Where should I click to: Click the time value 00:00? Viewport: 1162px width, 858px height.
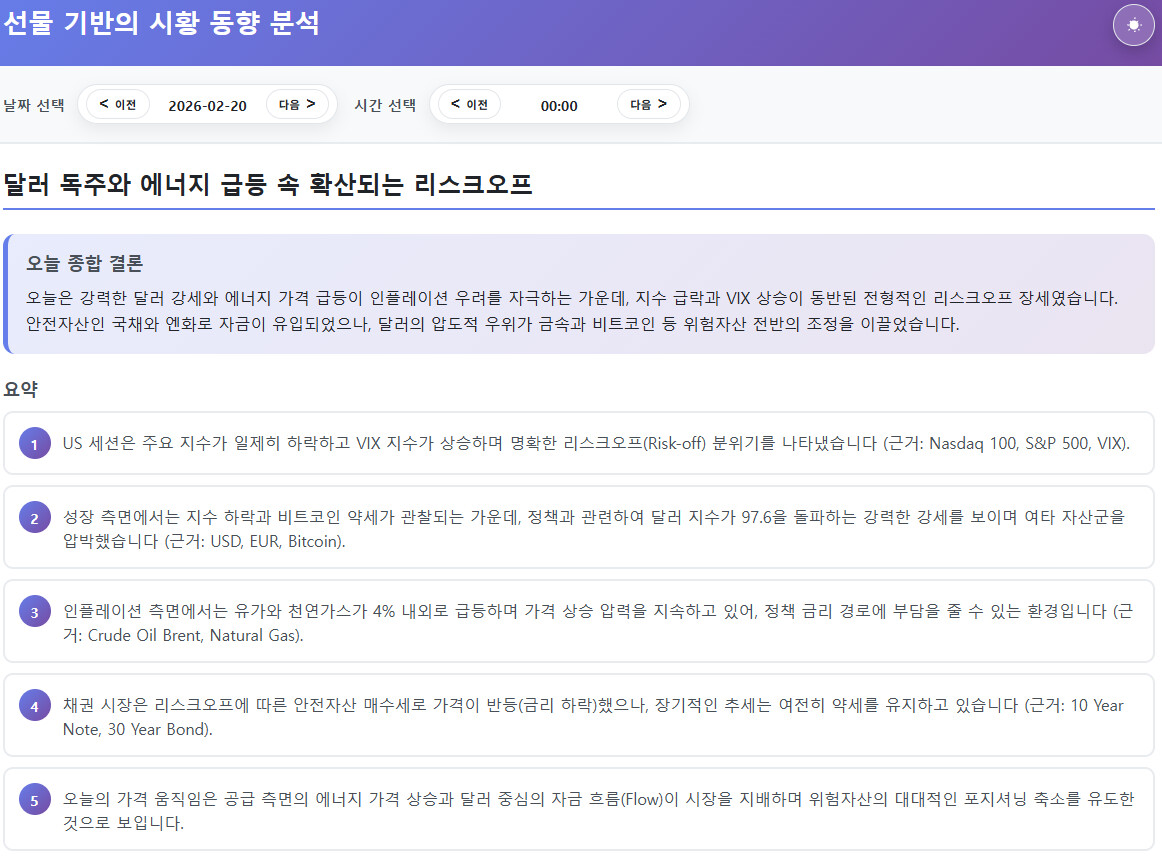pos(559,106)
